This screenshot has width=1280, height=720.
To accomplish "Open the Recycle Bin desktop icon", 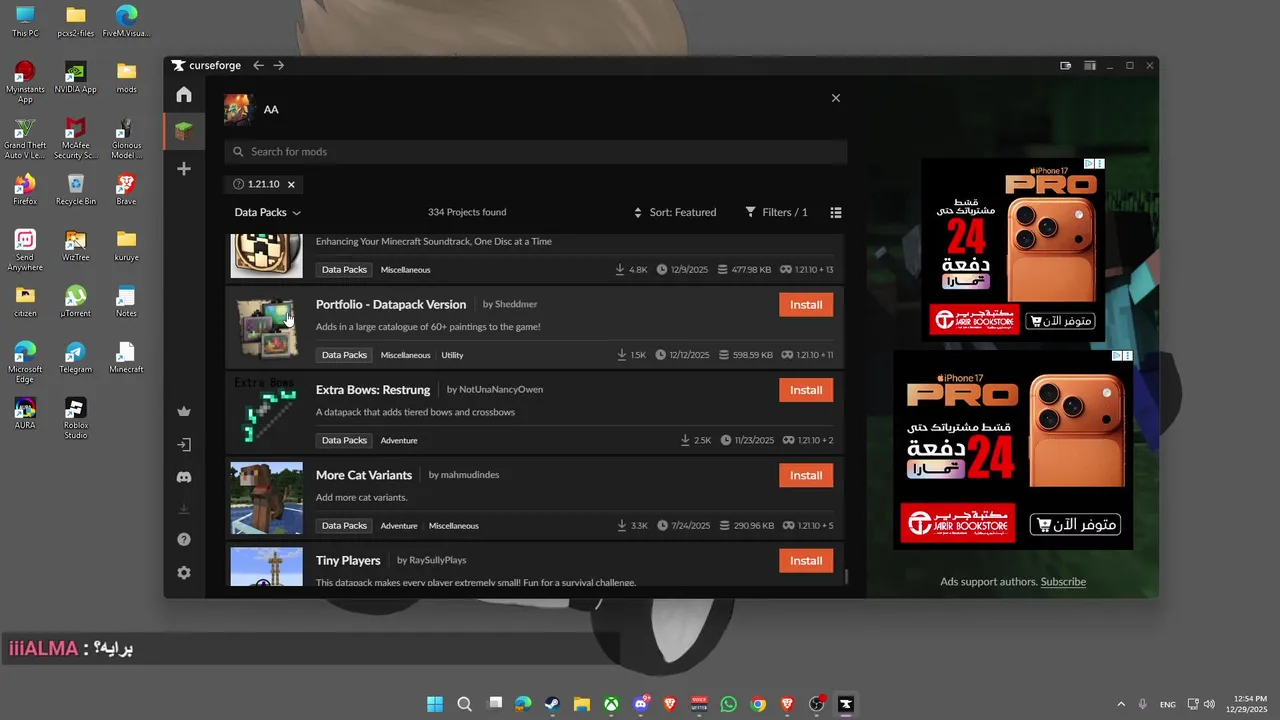I will pyautogui.click(x=75, y=189).
